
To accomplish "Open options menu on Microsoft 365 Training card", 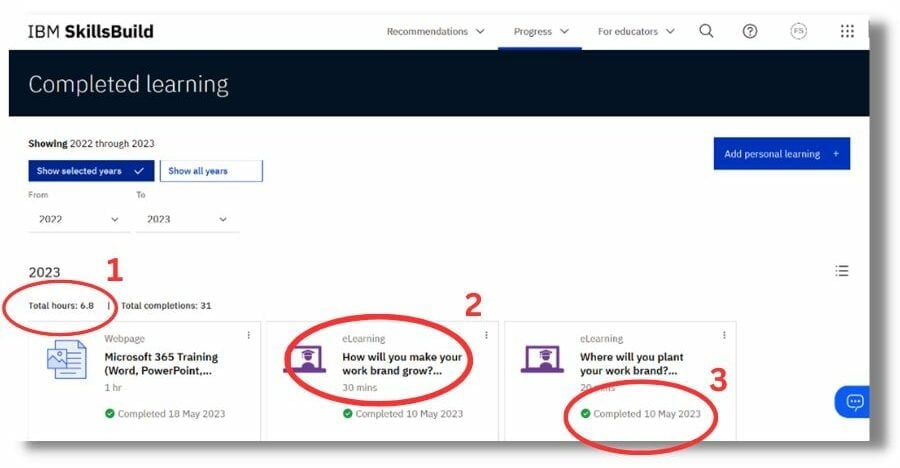I will pos(249,335).
